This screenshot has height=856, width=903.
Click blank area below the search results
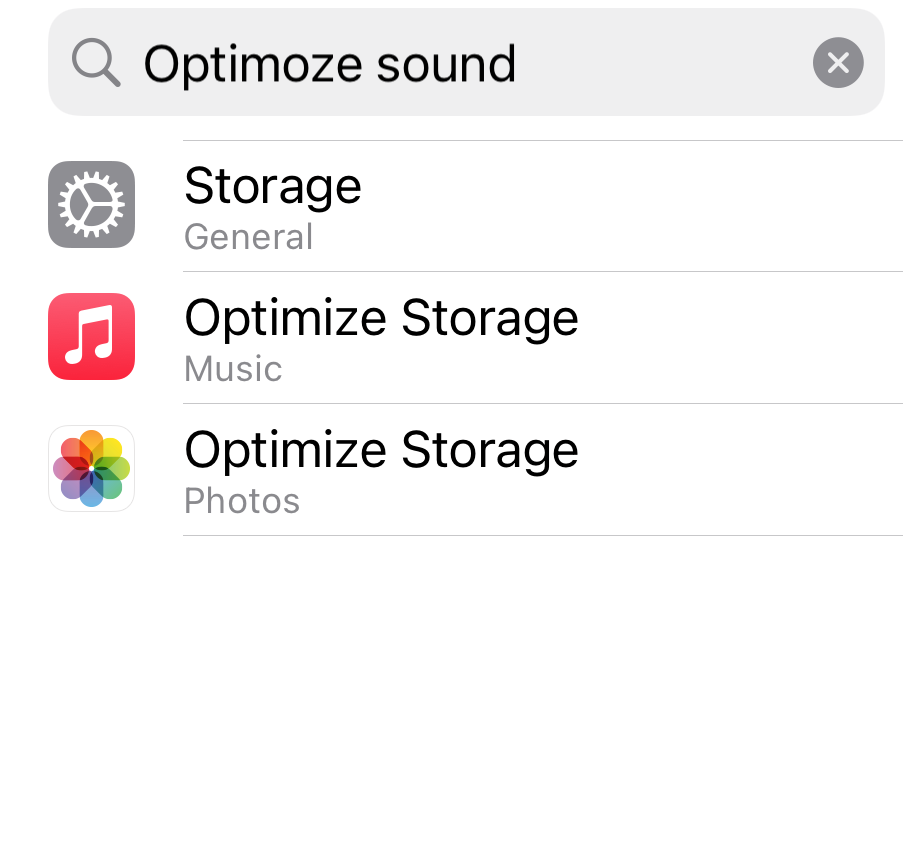[x=452, y=691]
